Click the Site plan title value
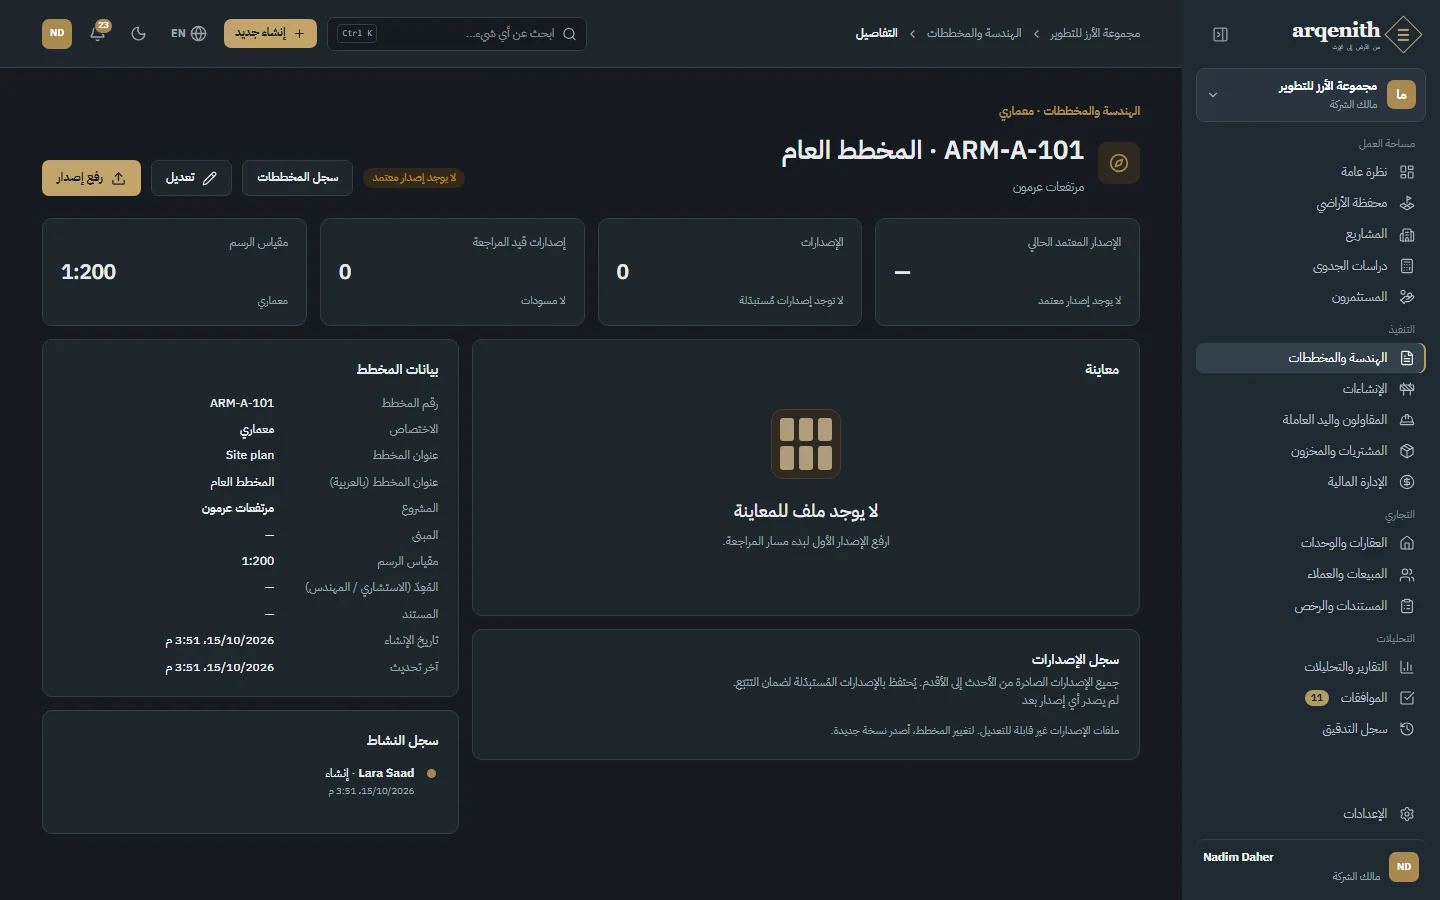1440x900 pixels. 250,455
